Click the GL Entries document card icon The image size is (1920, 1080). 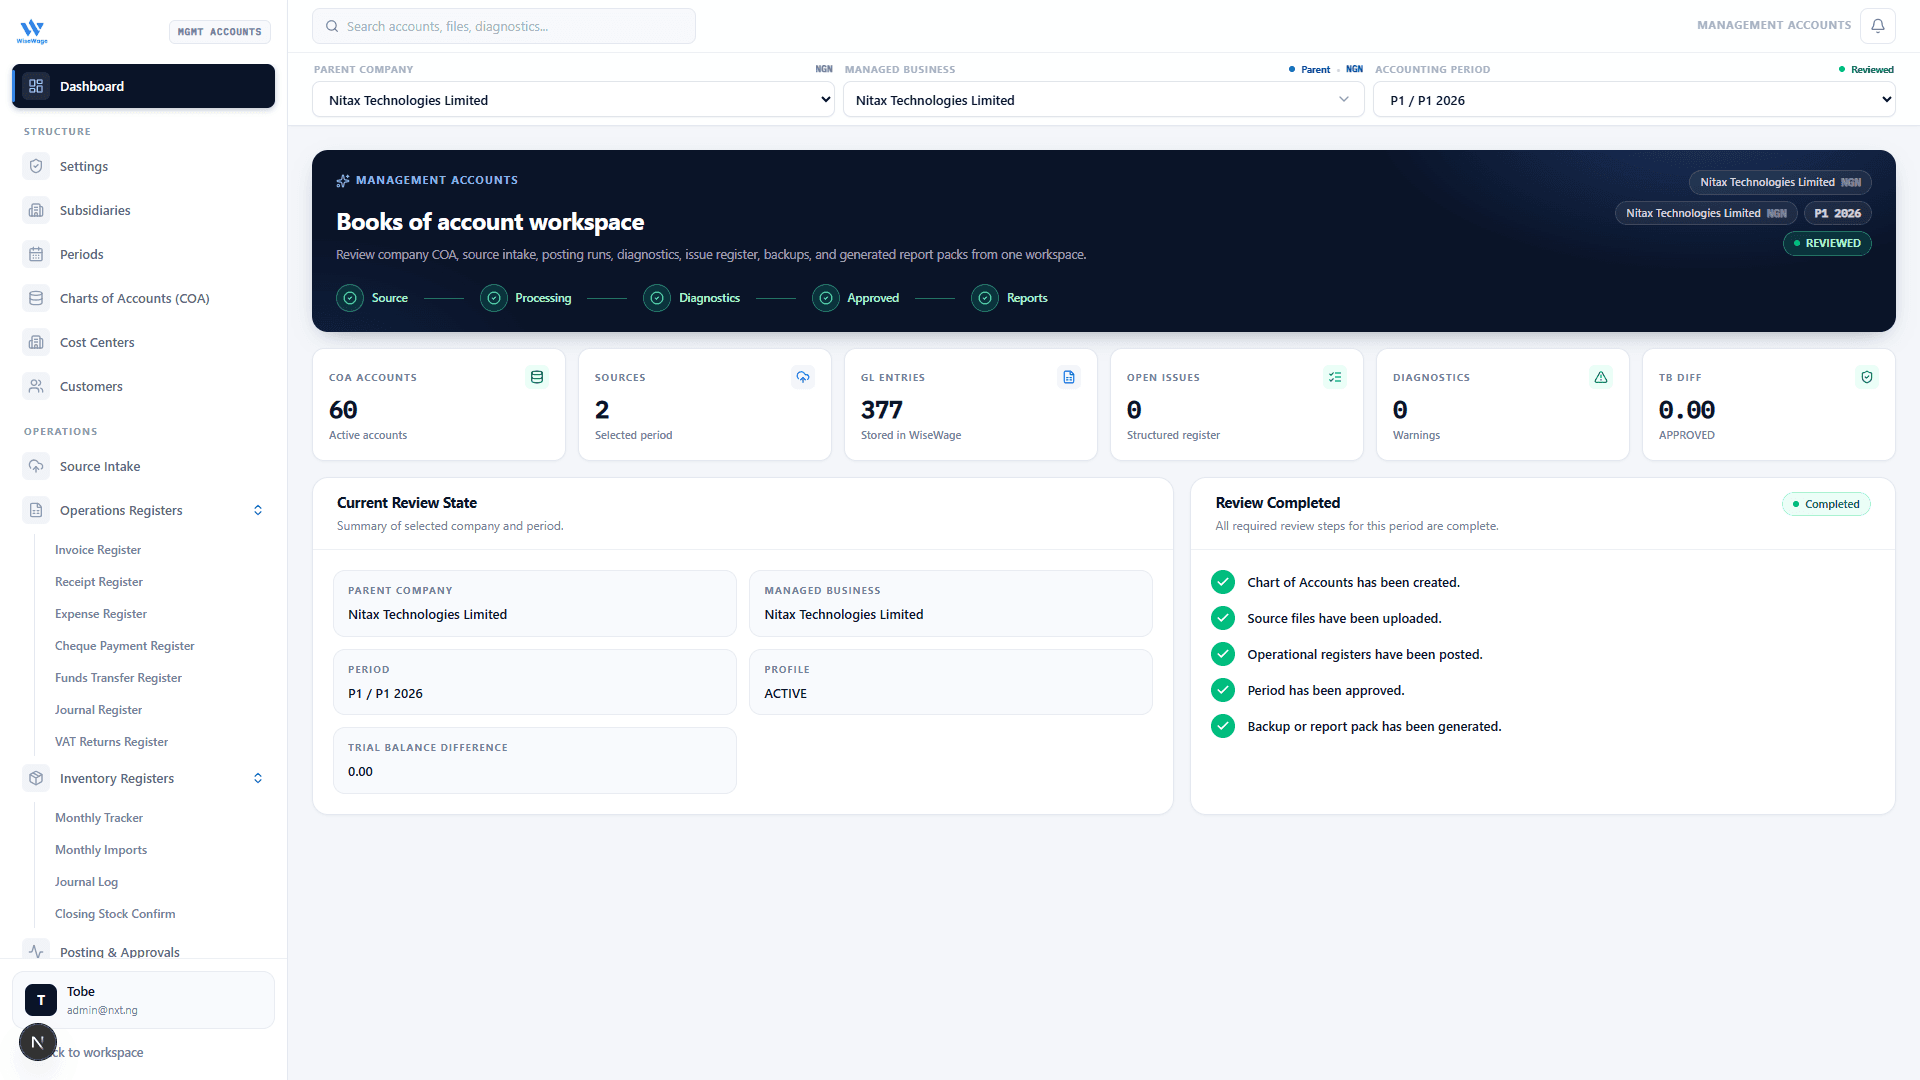pyautogui.click(x=1069, y=377)
